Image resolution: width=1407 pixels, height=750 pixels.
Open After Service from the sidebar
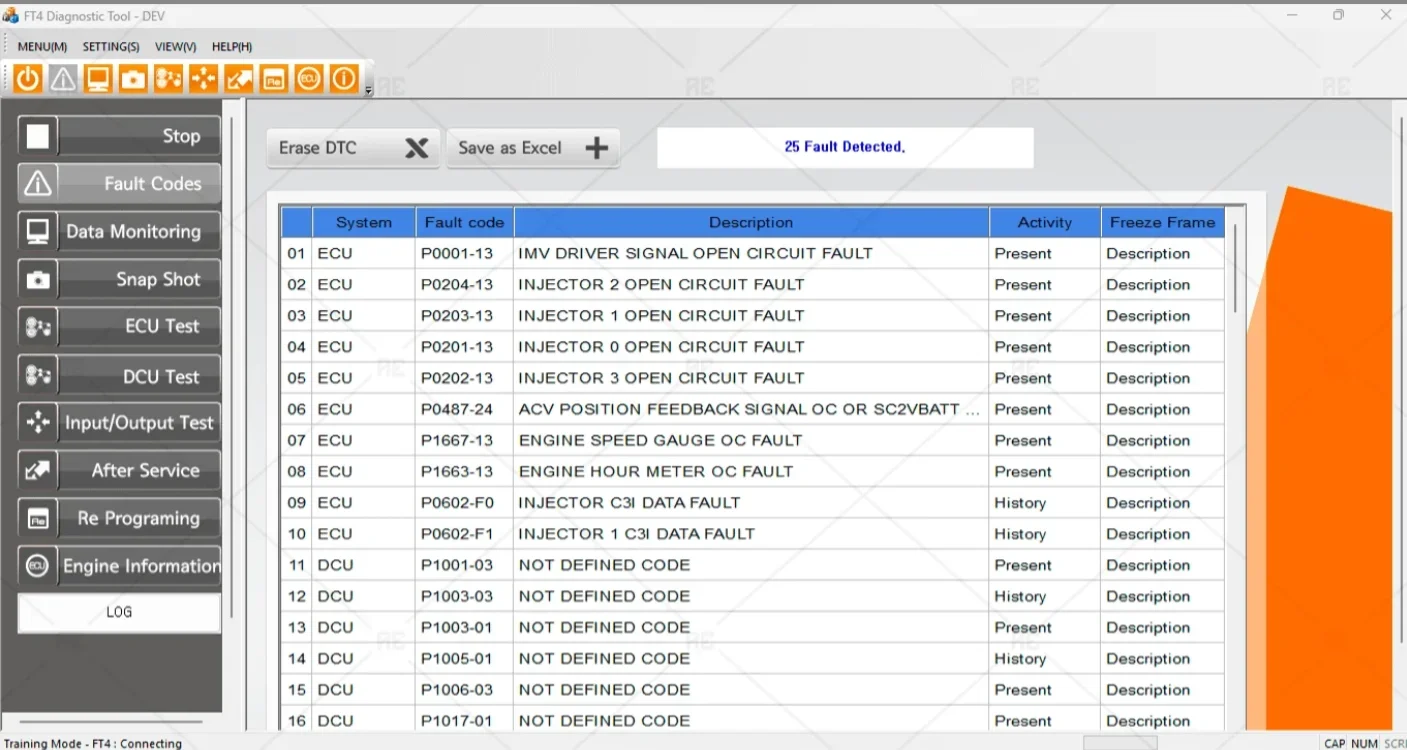119,470
